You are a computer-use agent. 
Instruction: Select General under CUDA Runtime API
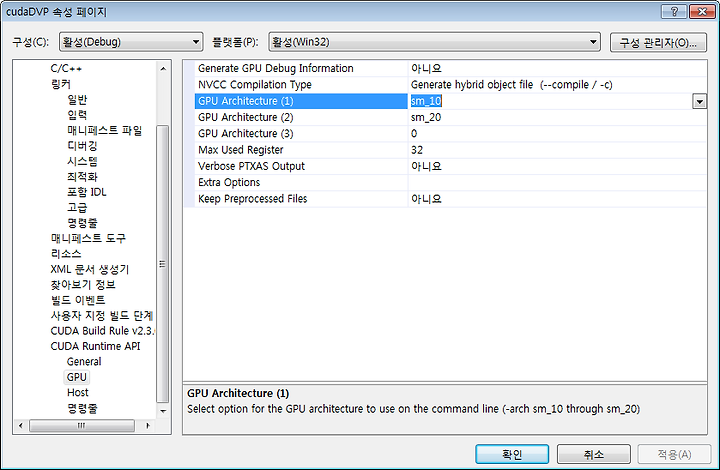coord(84,362)
